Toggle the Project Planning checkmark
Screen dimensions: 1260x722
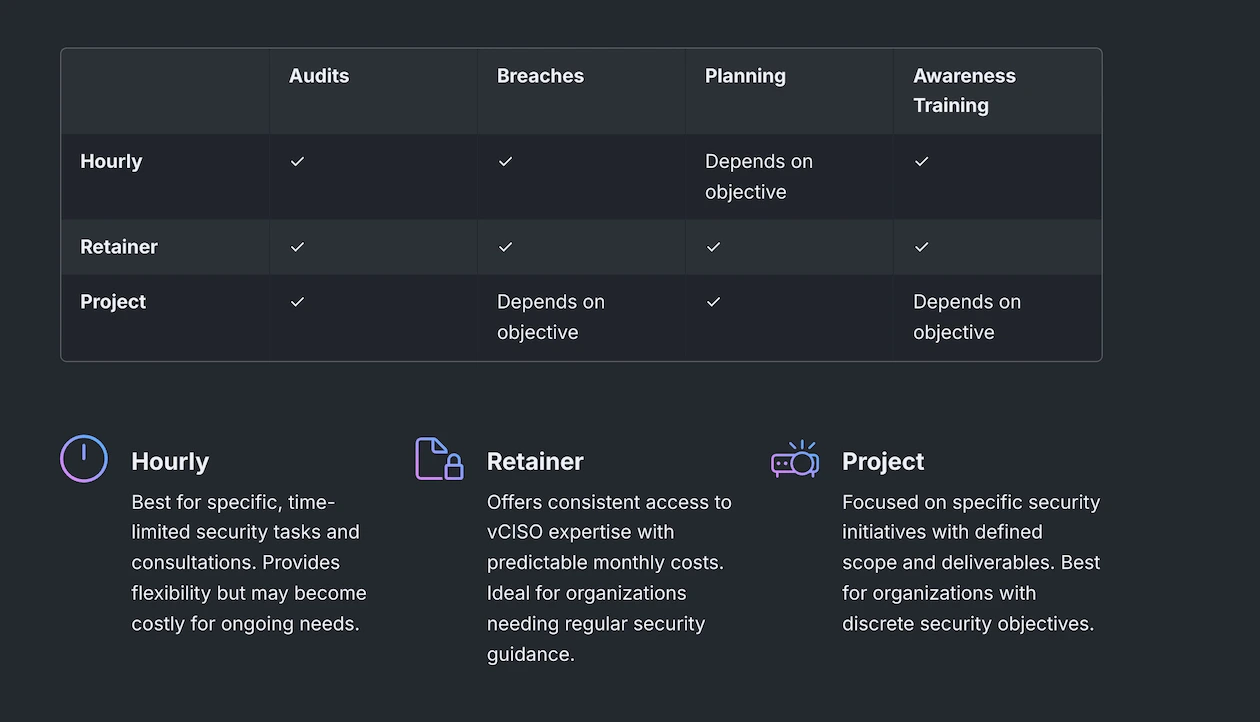tap(713, 301)
